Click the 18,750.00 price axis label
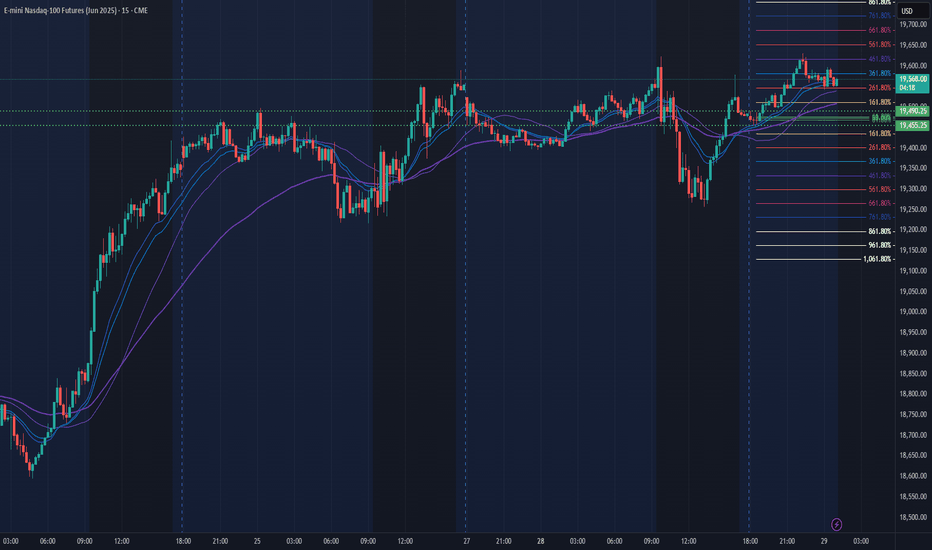The image size is (932, 550). (913, 414)
